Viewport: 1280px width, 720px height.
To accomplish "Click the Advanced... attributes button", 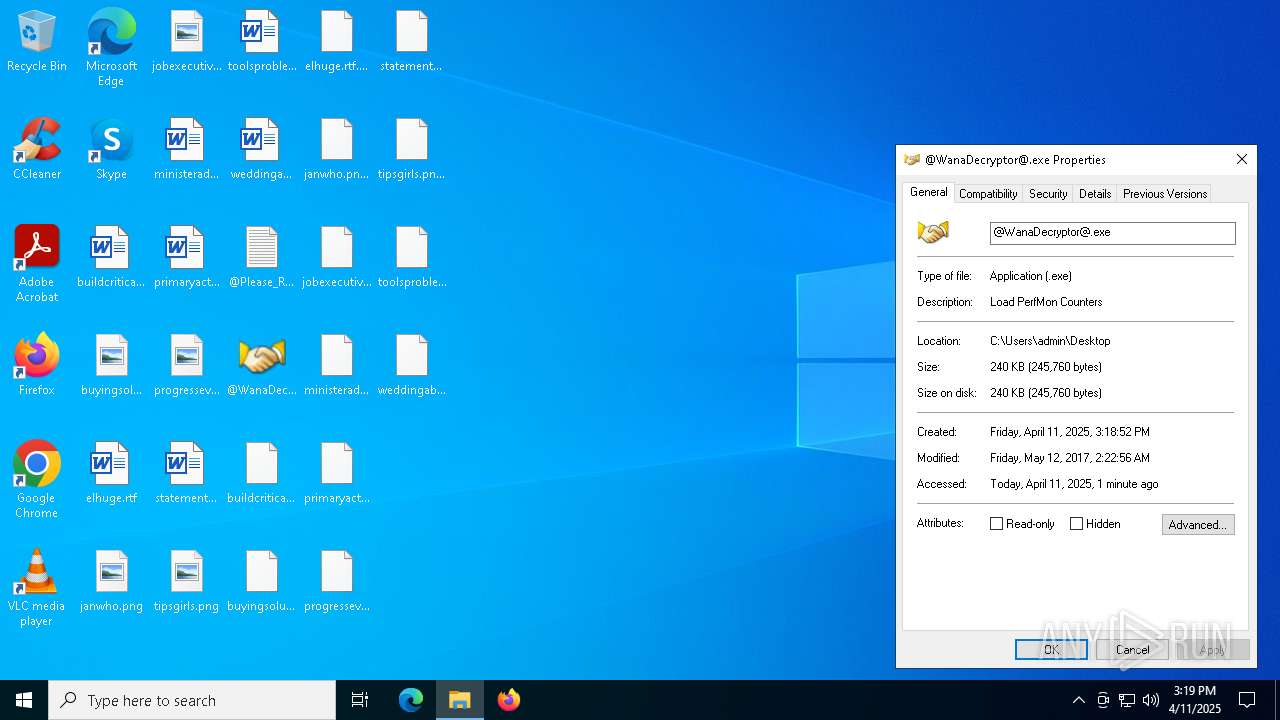I will tap(1198, 525).
